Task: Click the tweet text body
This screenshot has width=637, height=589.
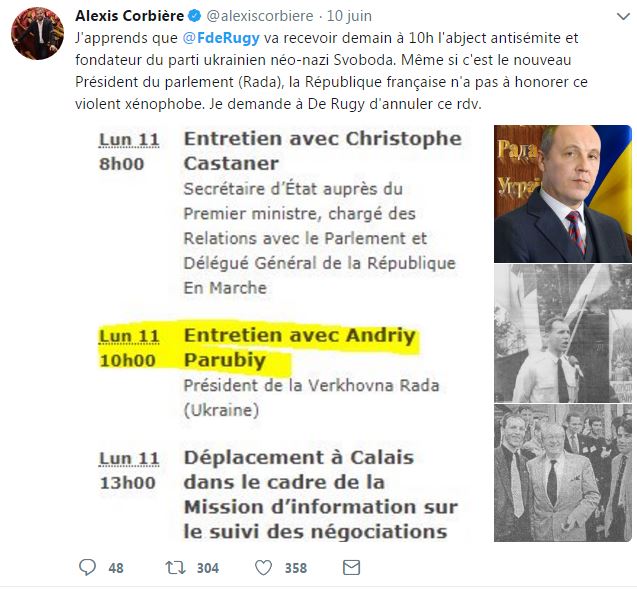Action: point(331,71)
